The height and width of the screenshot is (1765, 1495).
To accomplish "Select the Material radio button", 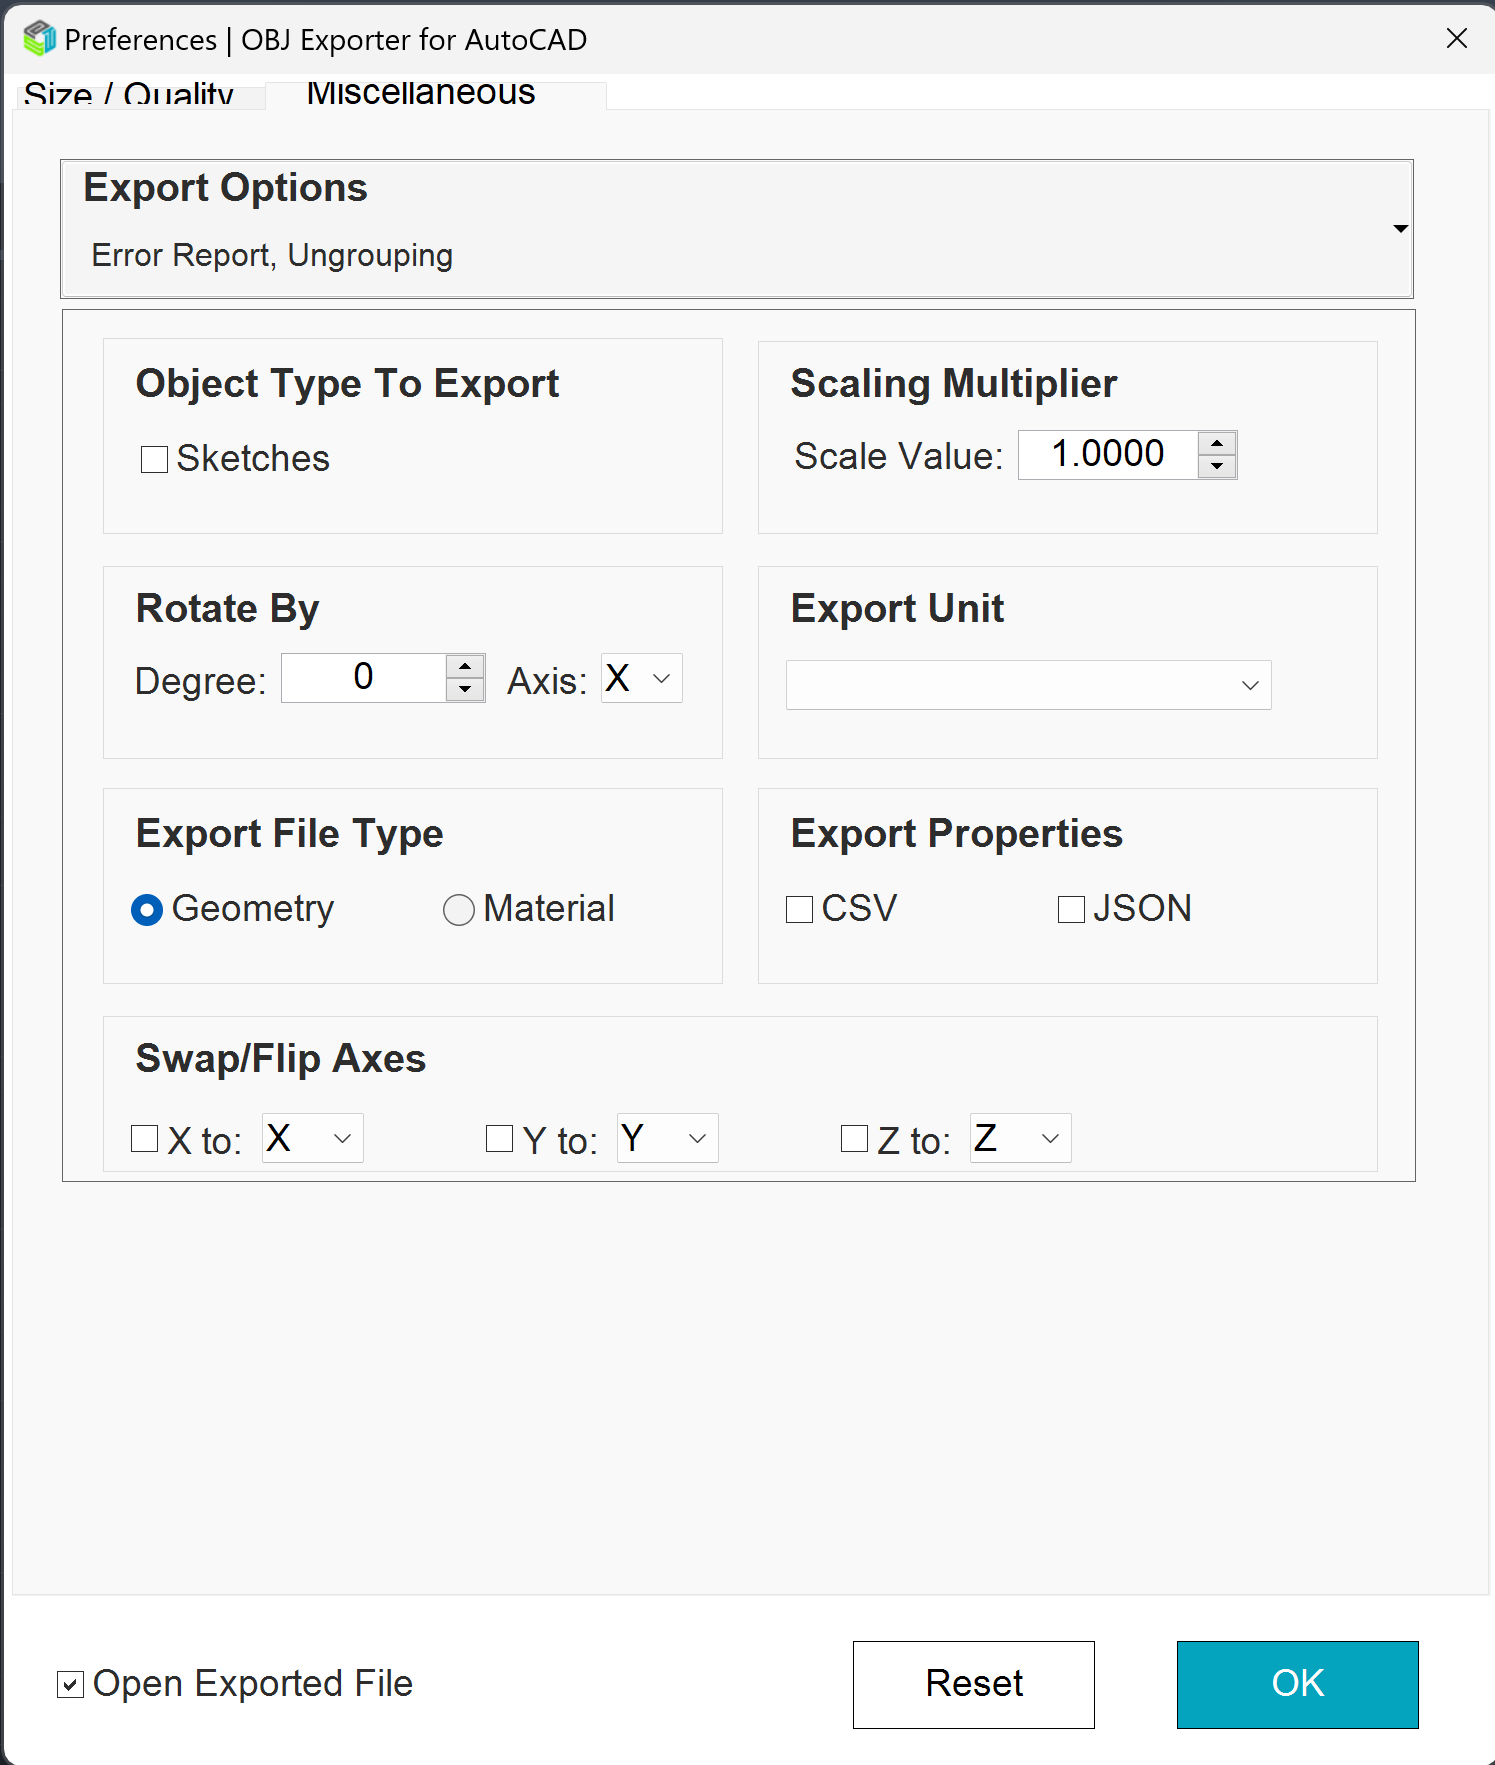I will point(459,909).
